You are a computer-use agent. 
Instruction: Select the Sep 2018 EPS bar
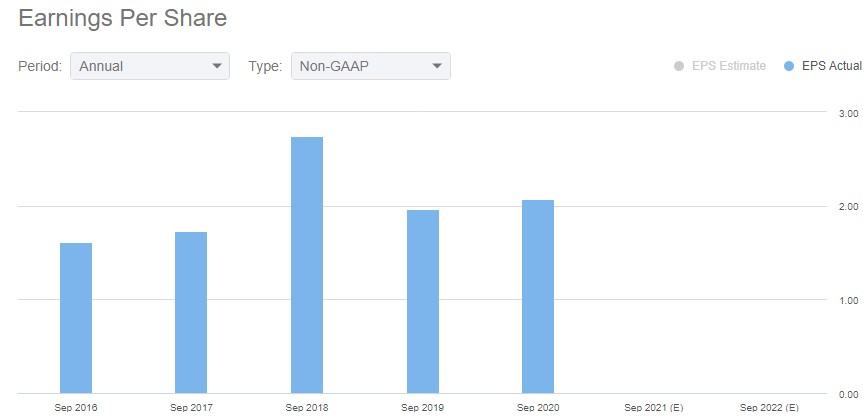[307, 265]
